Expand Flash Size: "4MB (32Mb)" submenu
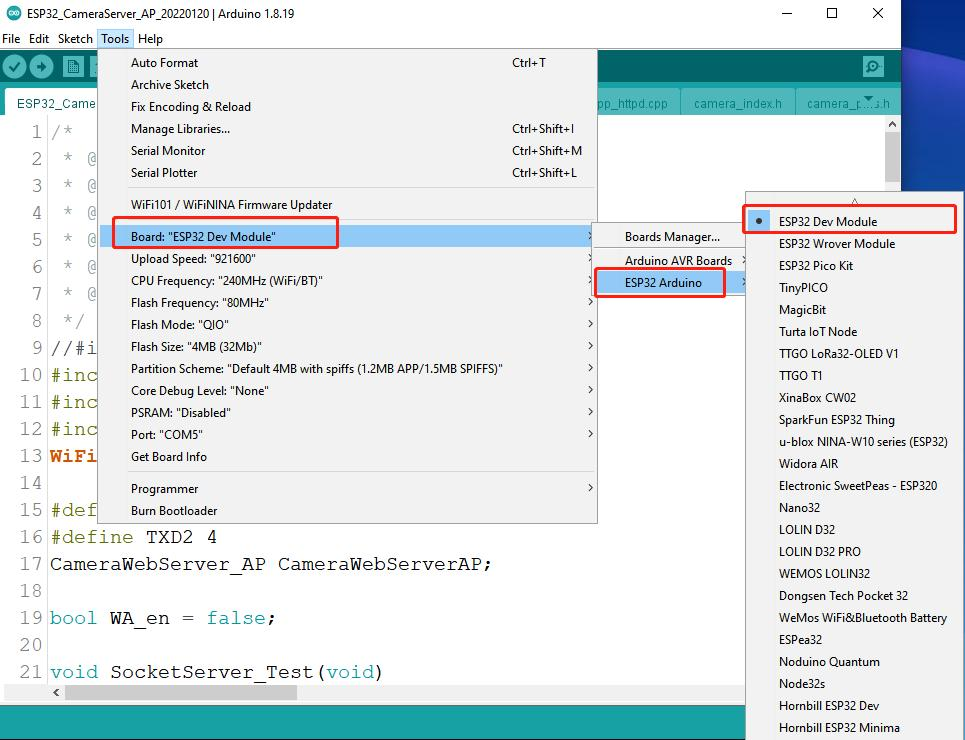Screen dimensions: 965x740 coord(348,347)
